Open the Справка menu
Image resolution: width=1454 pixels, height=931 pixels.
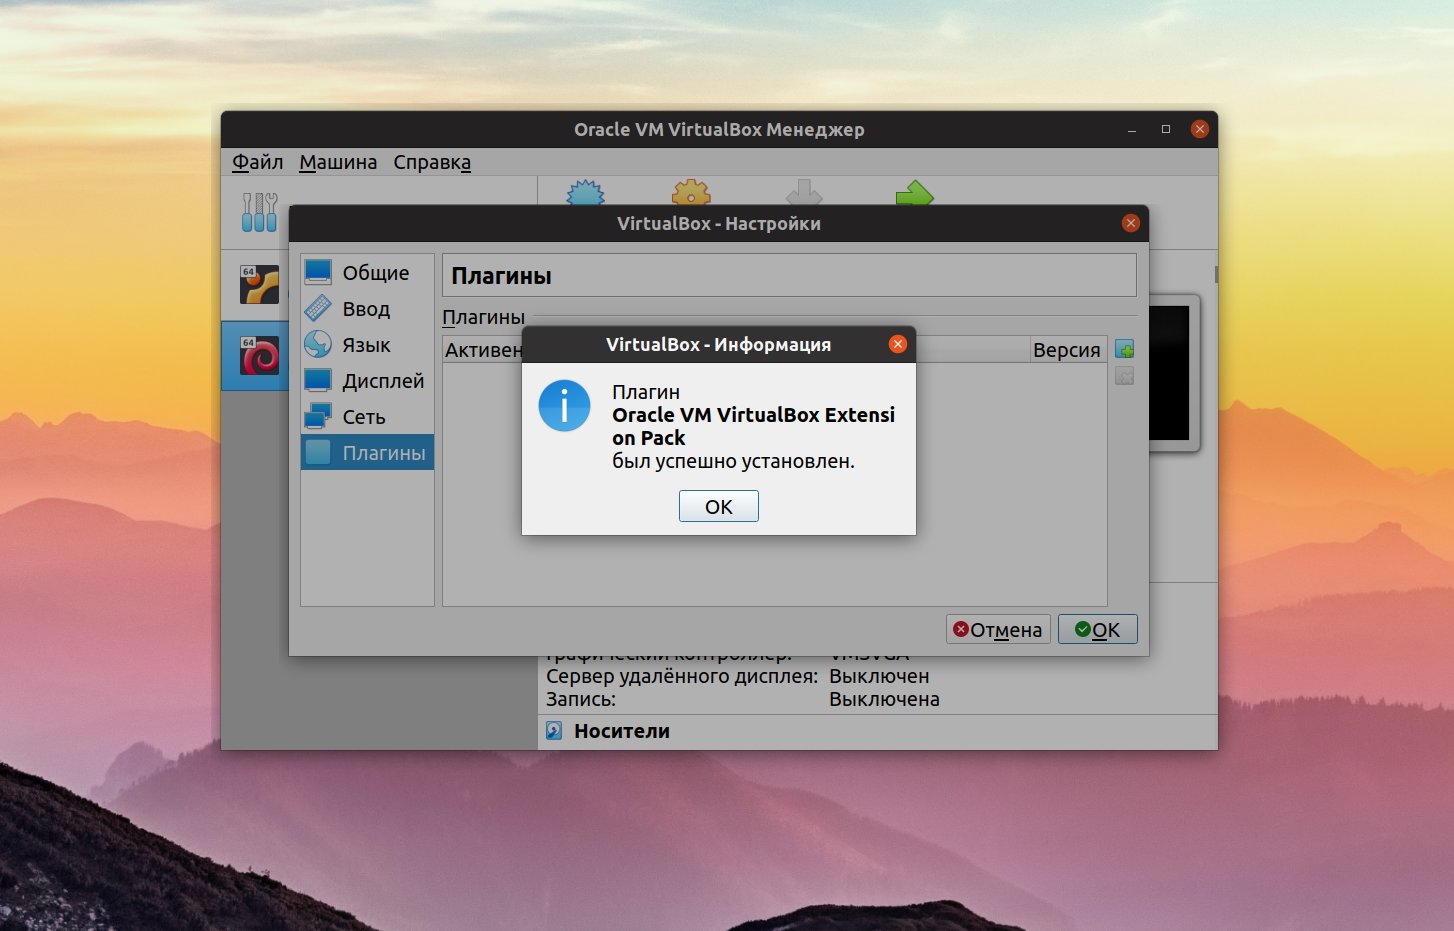[431, 161]
